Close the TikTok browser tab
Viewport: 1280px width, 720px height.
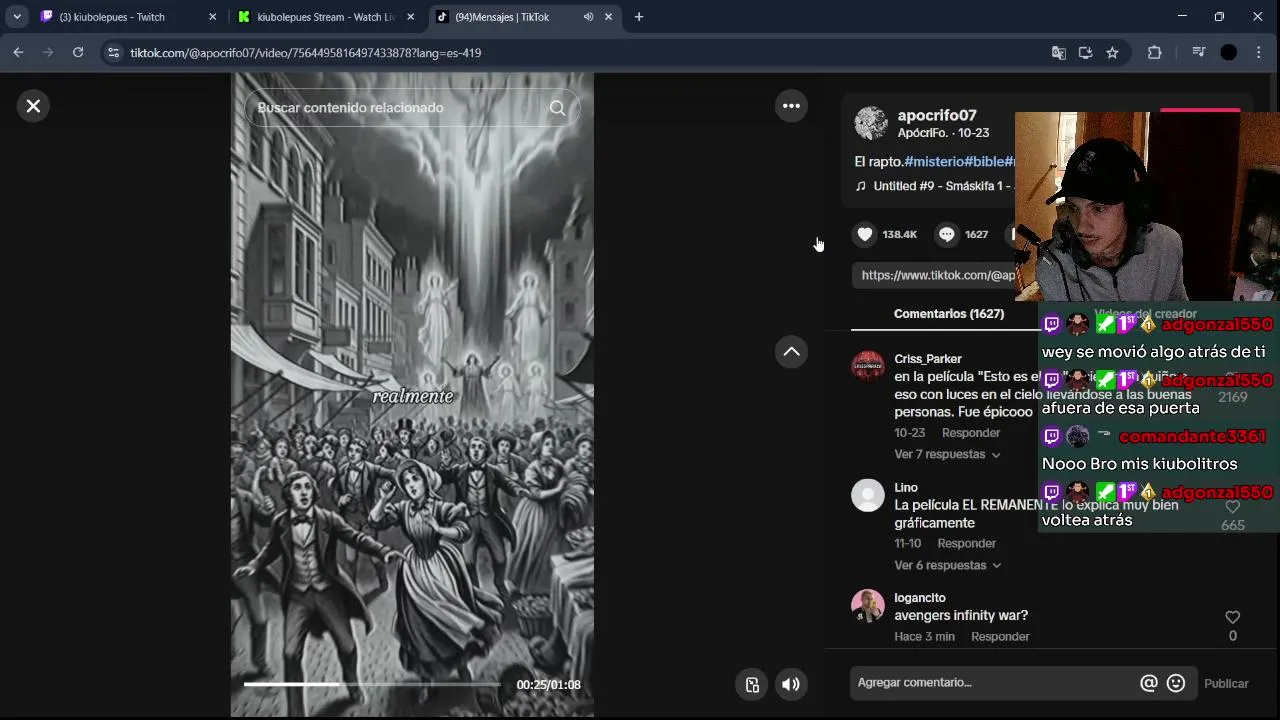pos(608,17)
